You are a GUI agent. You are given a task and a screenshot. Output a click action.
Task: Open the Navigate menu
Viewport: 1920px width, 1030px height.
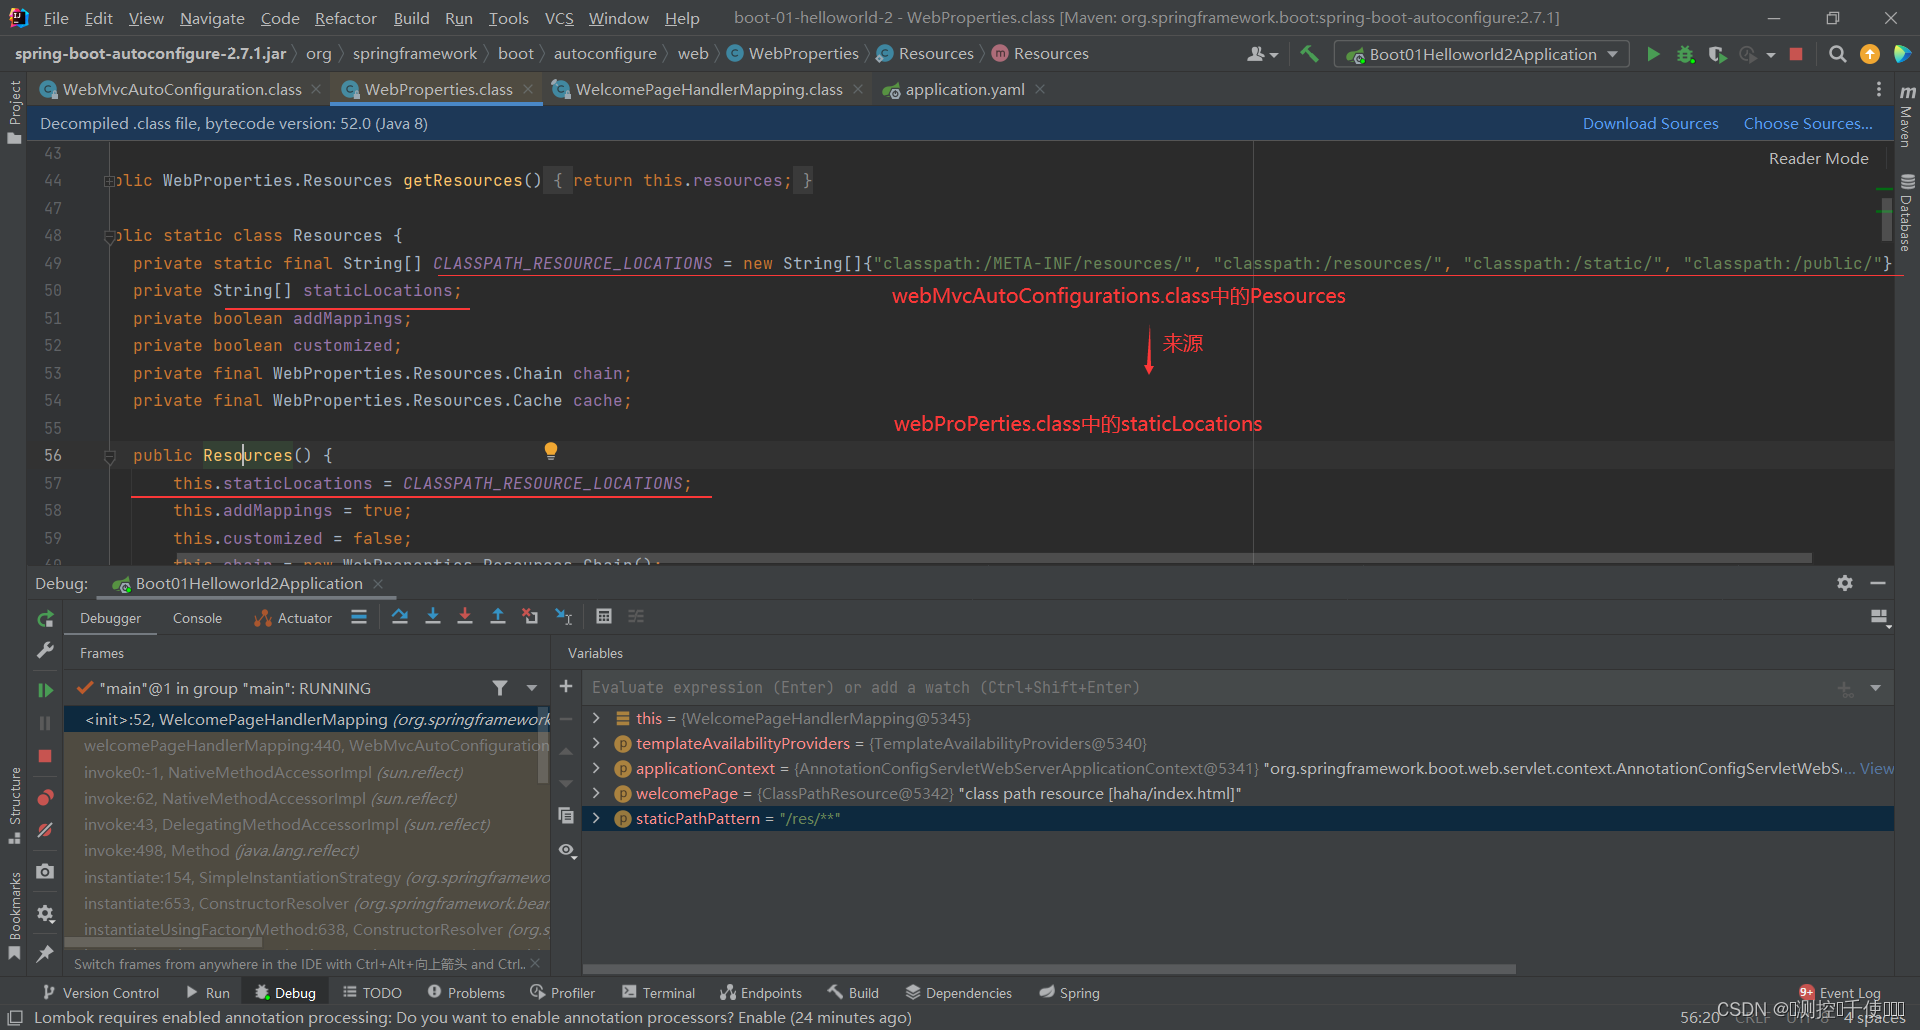[x=211, y=18]
